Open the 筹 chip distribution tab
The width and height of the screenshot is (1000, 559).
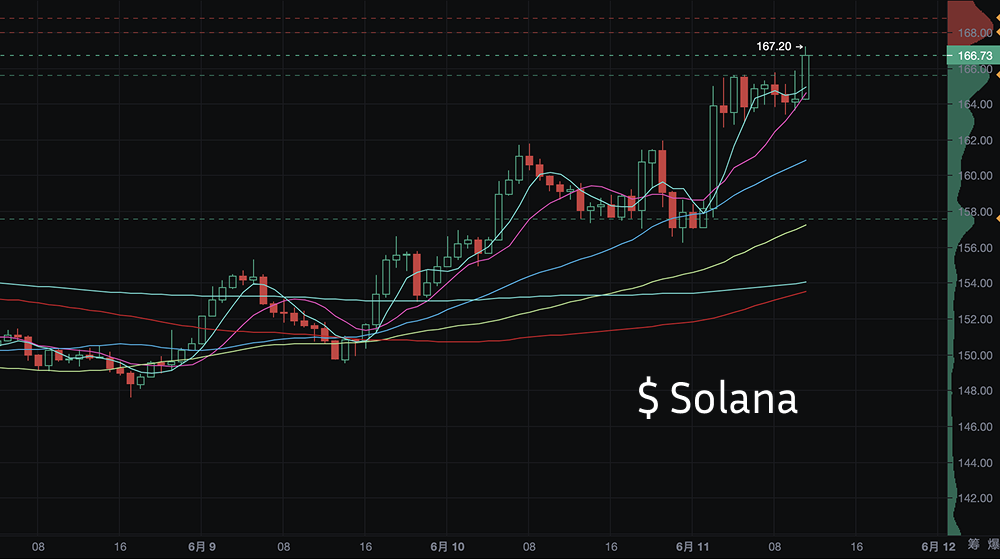tap(973, 546)
